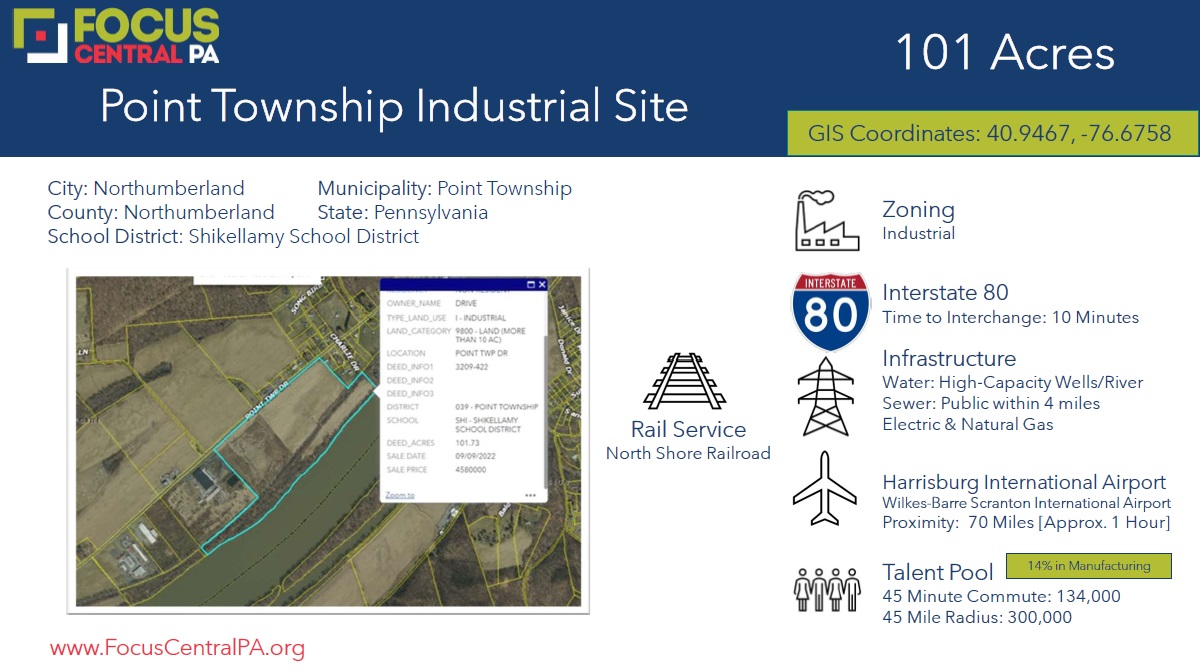Viewport: 1200px width, 671px height.
Task: Close the parcel info popup
Action: coord(542,285)
